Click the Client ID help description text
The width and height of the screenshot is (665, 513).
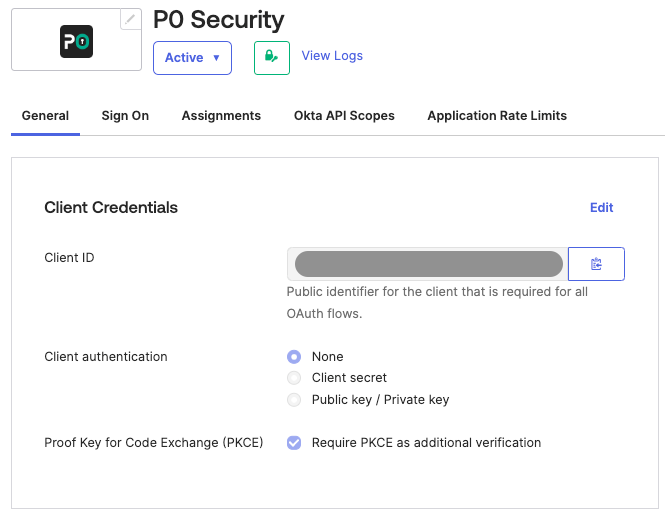coord(437,302)
